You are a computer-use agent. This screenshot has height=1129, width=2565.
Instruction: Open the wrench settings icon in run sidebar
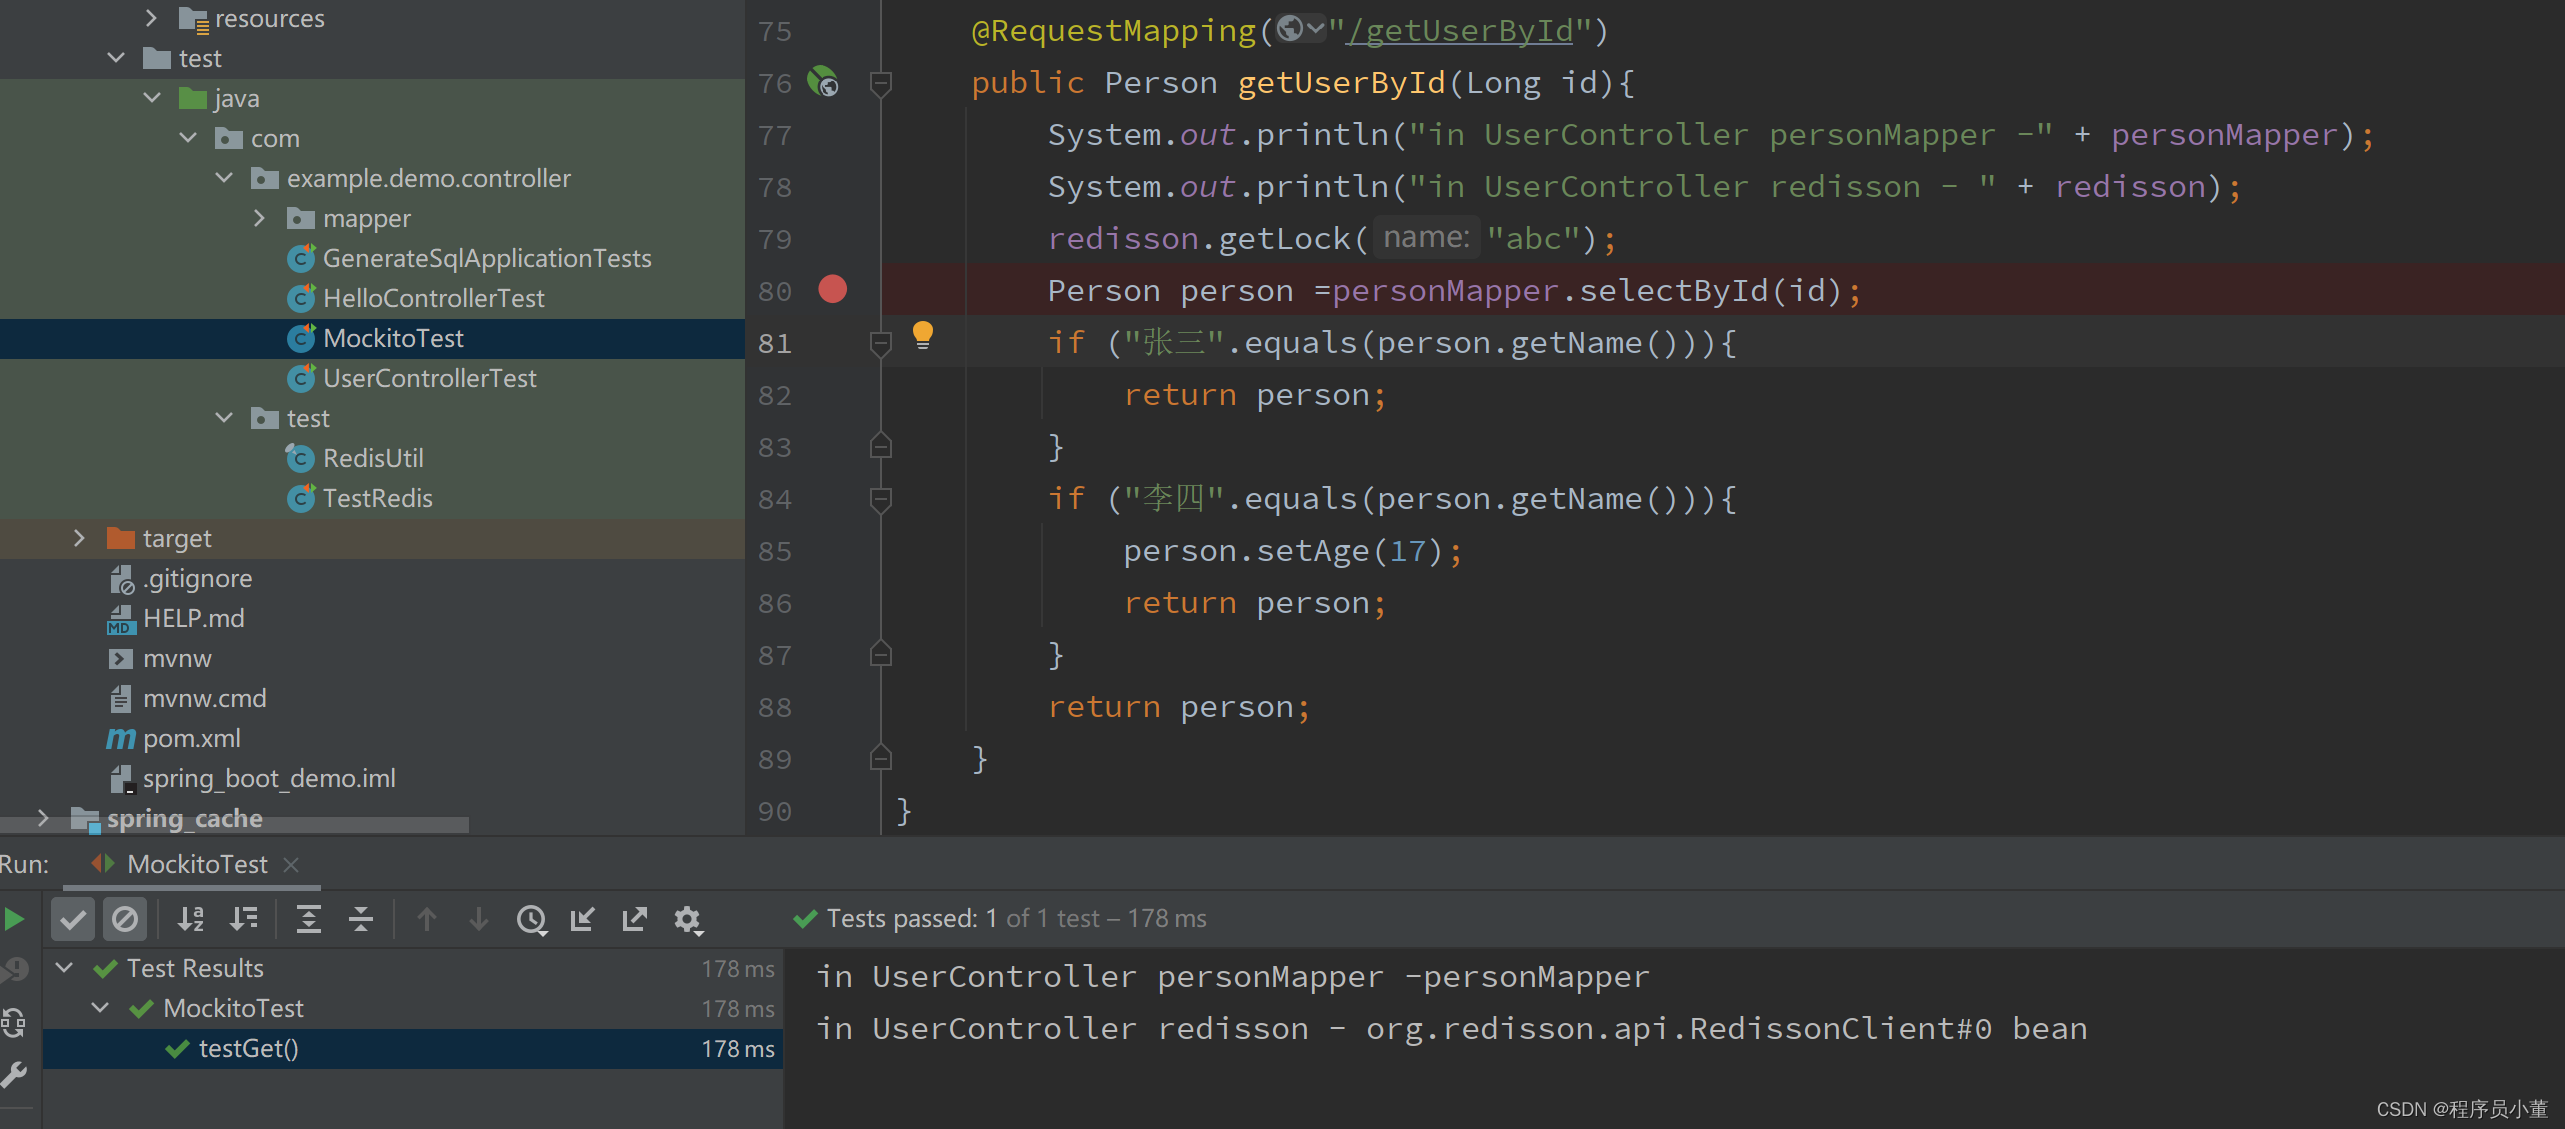click(x=14, y=1075)
